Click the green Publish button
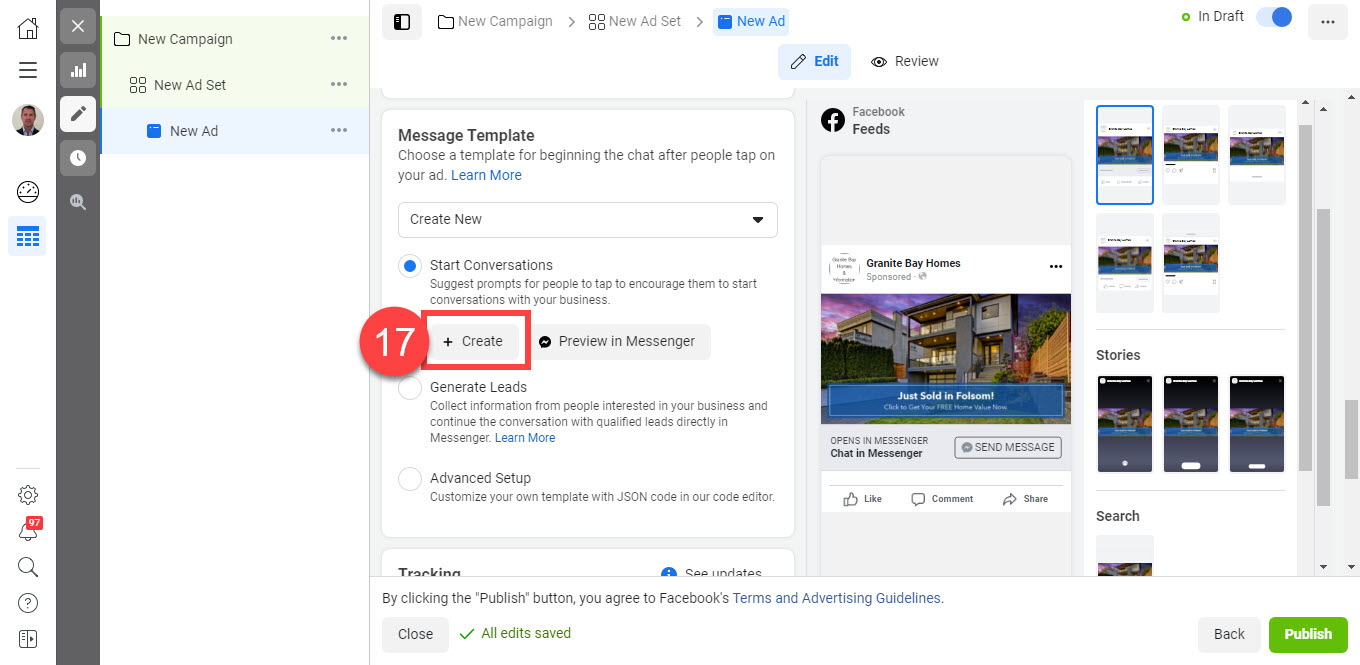 [1307, 634]
